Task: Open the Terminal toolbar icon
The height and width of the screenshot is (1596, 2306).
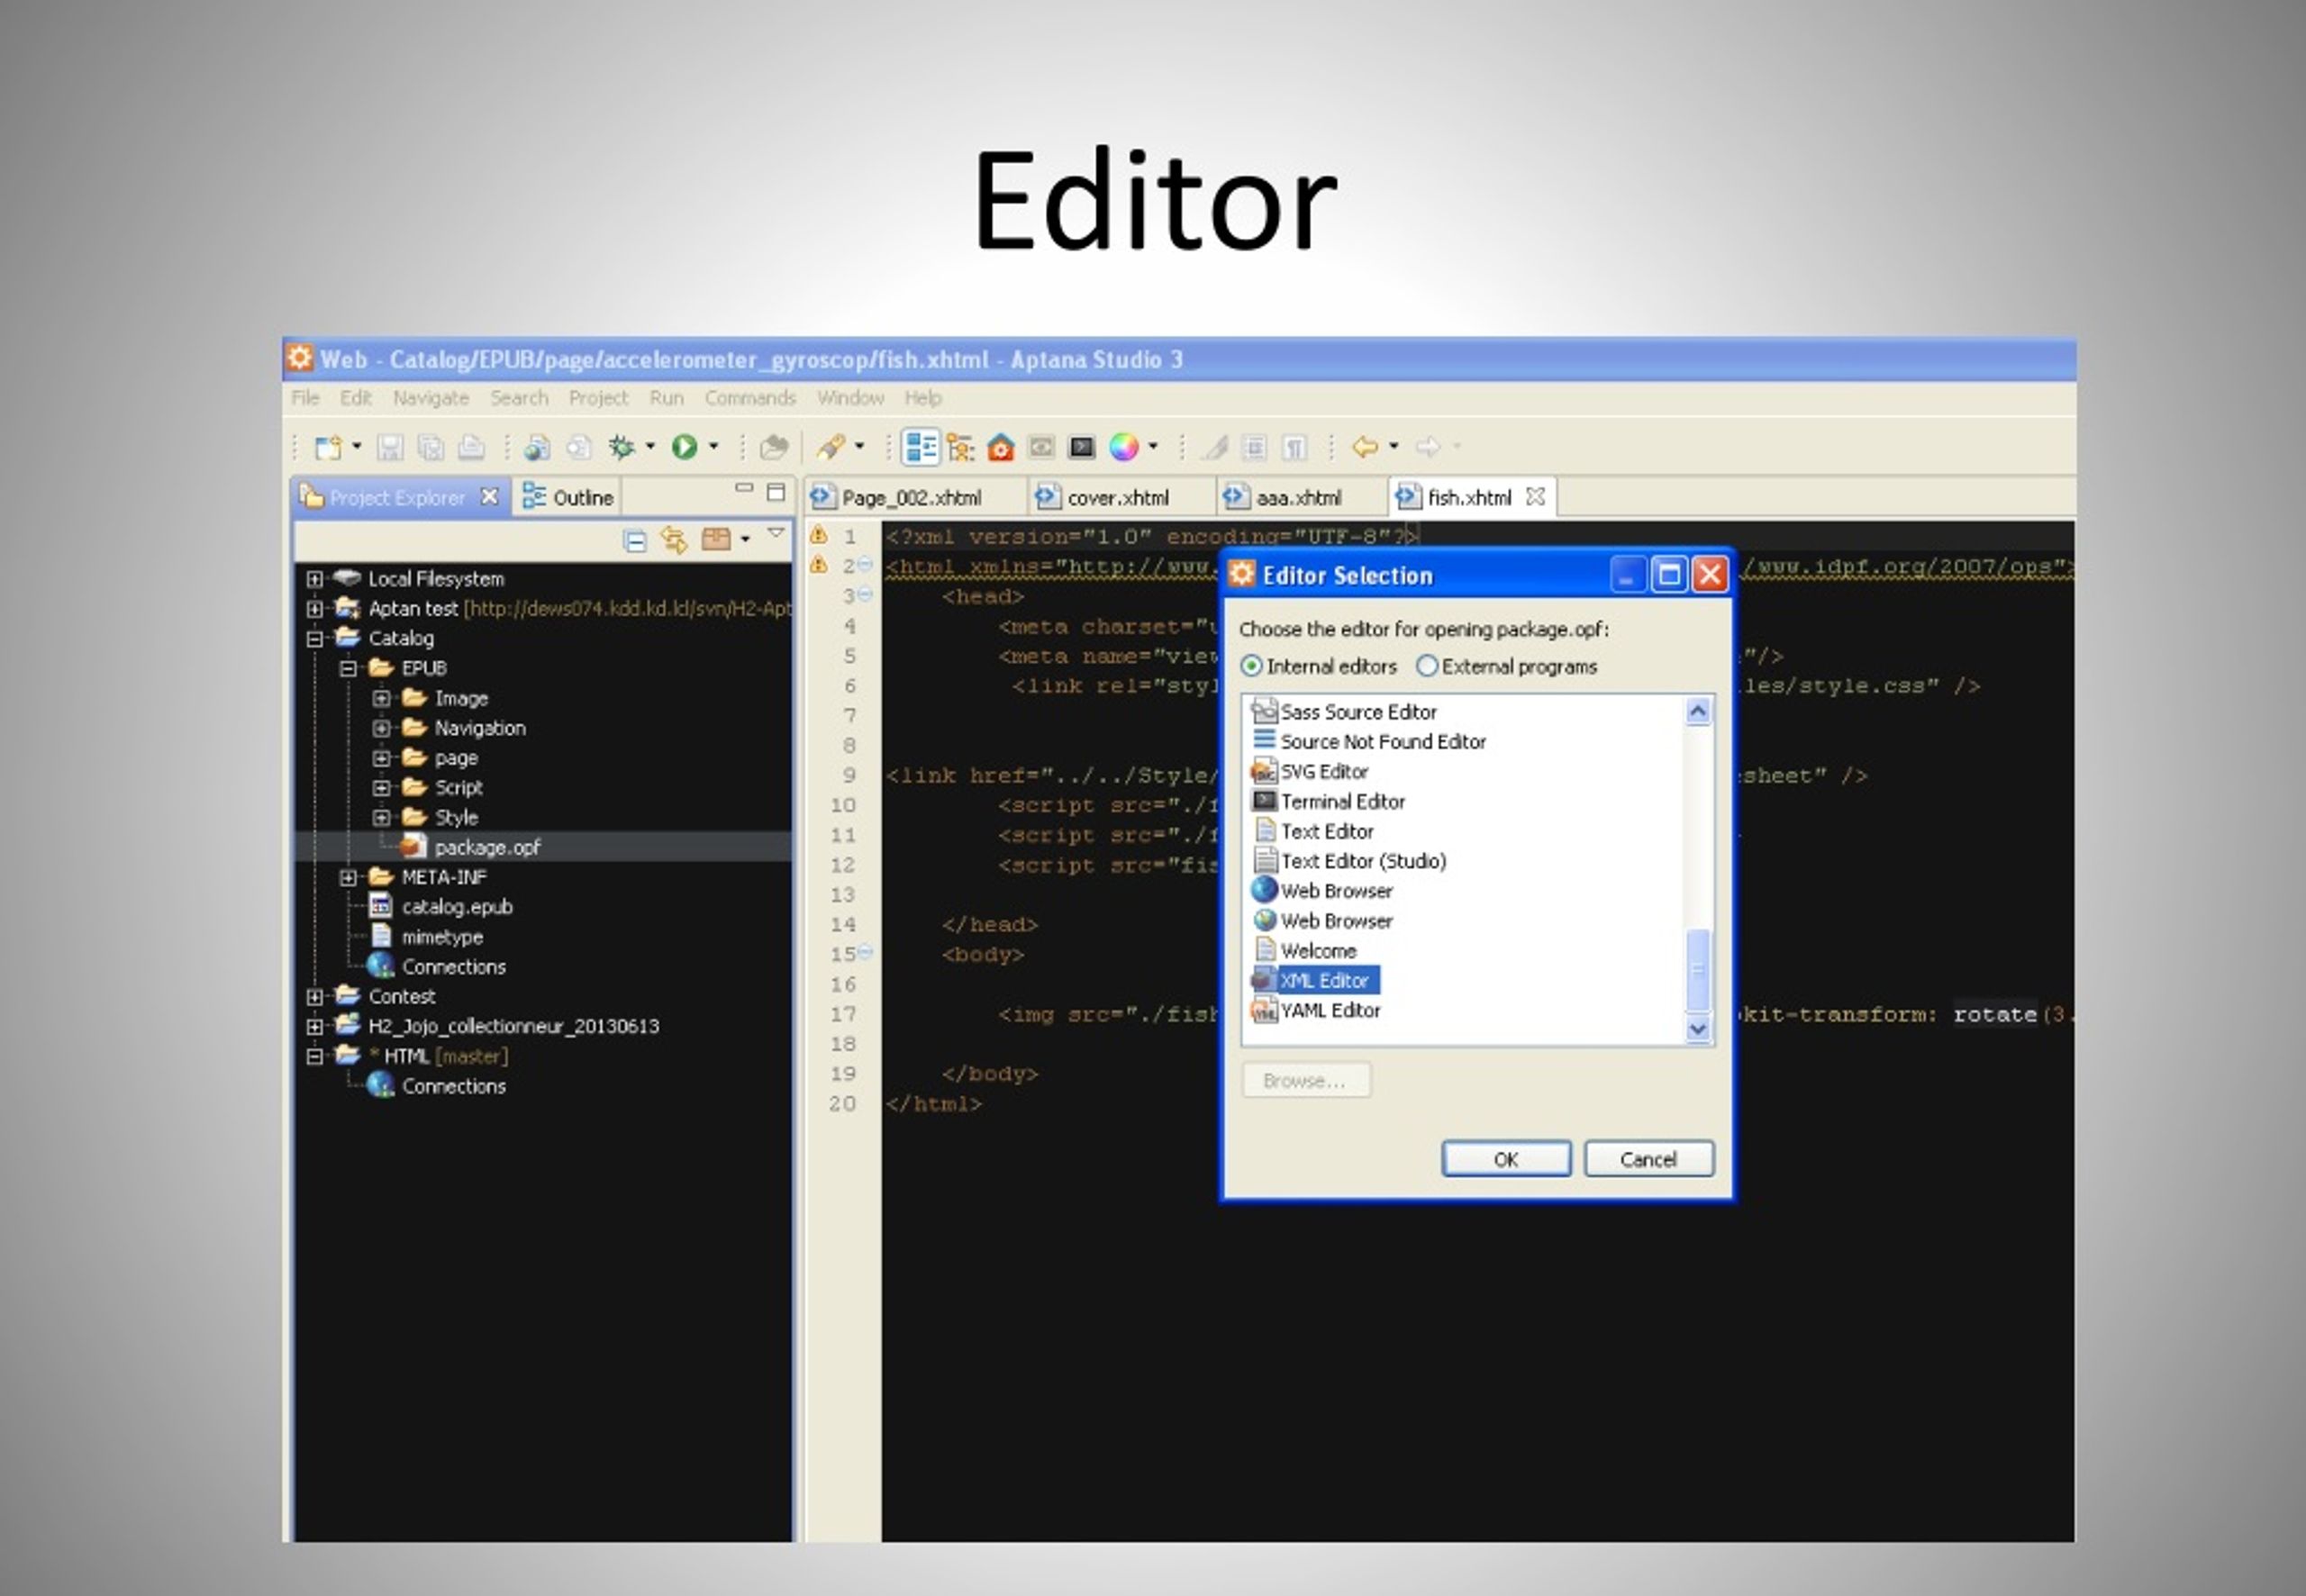Action: 1082,447
